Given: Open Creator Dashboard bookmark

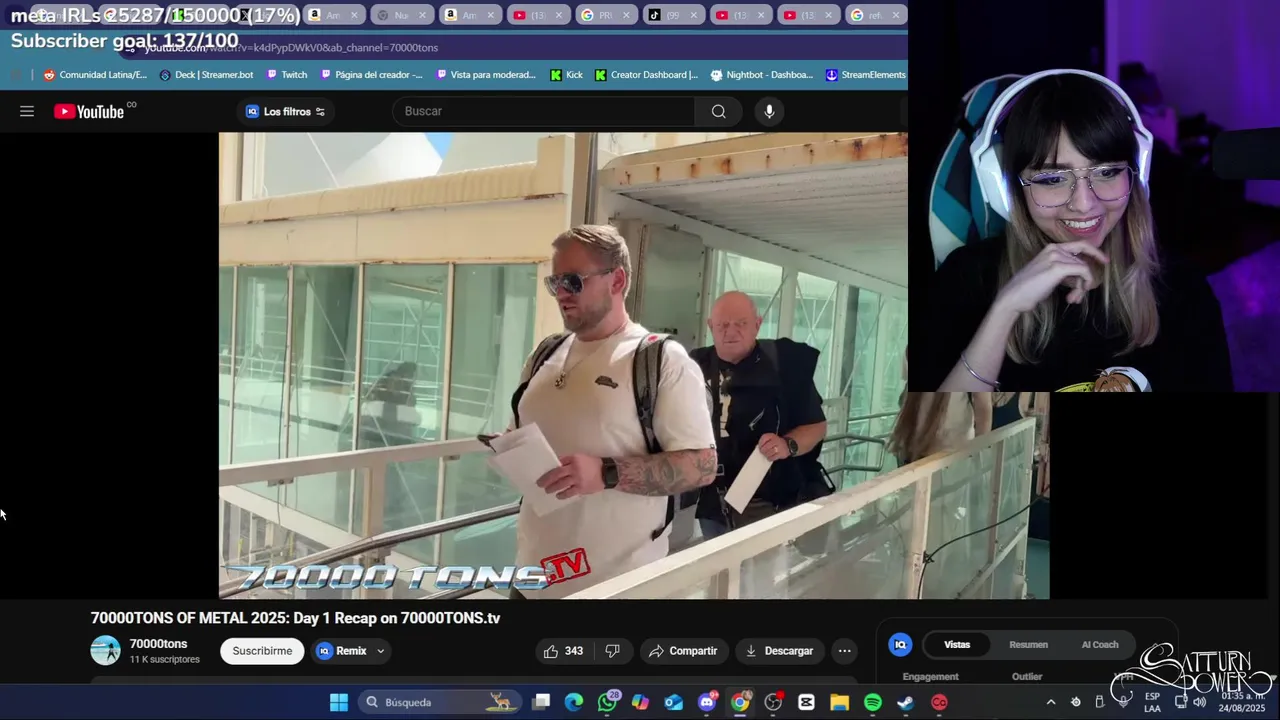Looking at the screenshot, I should pyautogui.click(x=646, y=74).
